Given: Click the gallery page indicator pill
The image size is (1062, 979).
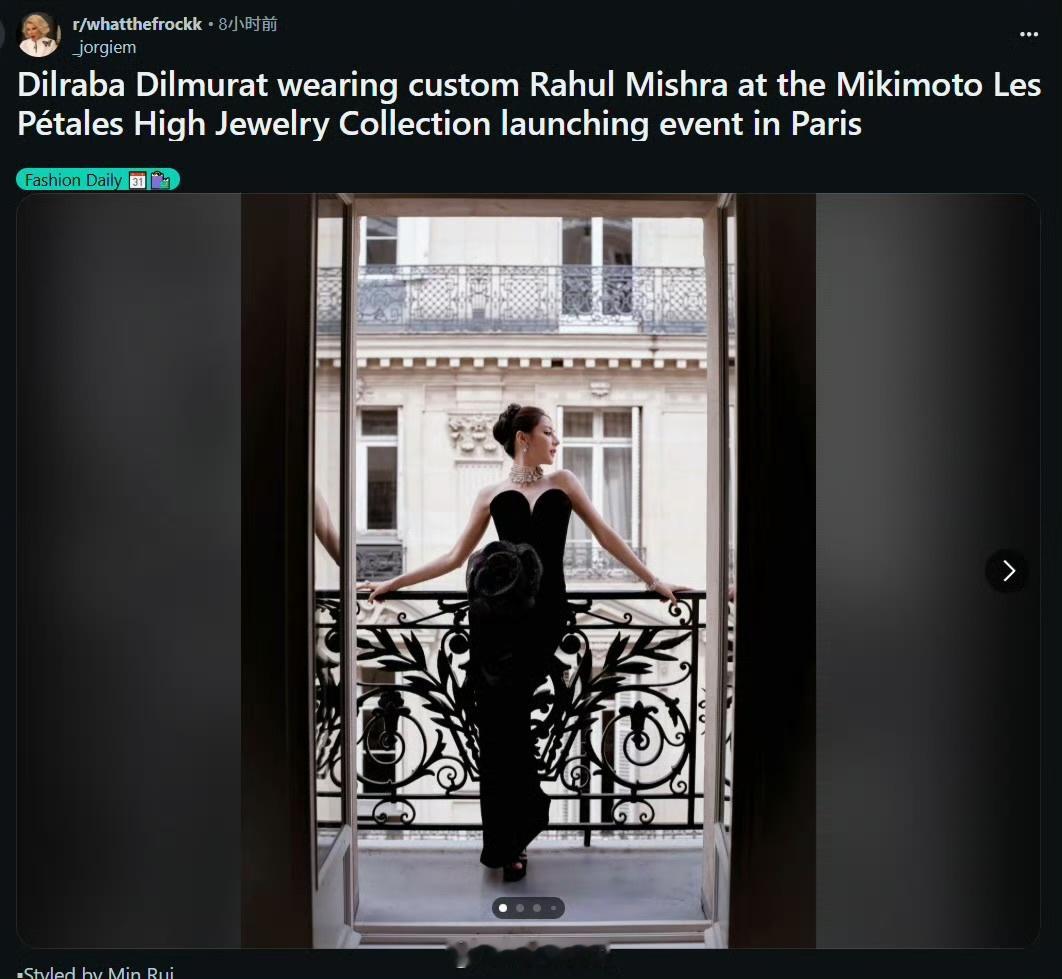Looking at the screenshot, I should (528, 908).
